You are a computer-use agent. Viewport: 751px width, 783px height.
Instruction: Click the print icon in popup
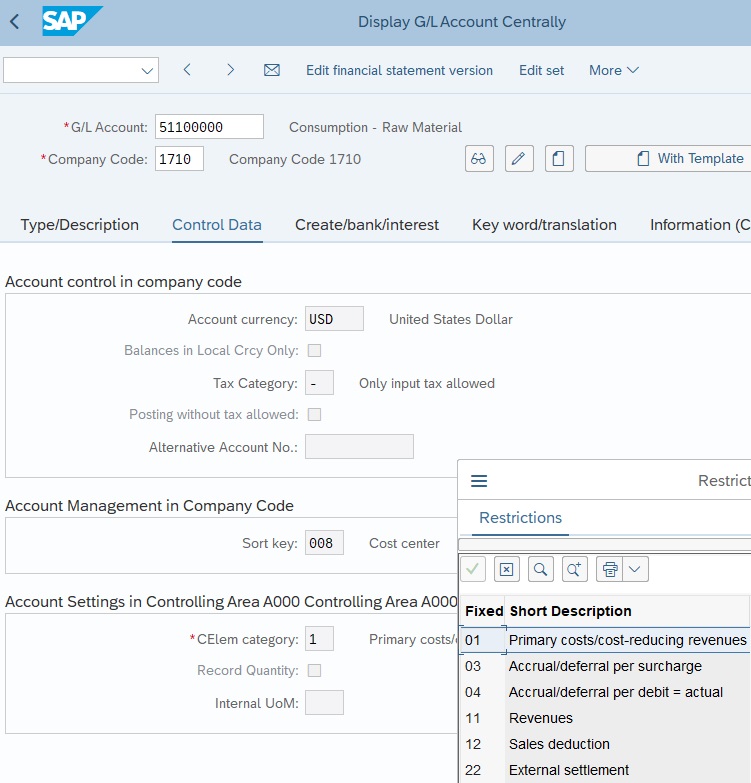coord(609,569)
